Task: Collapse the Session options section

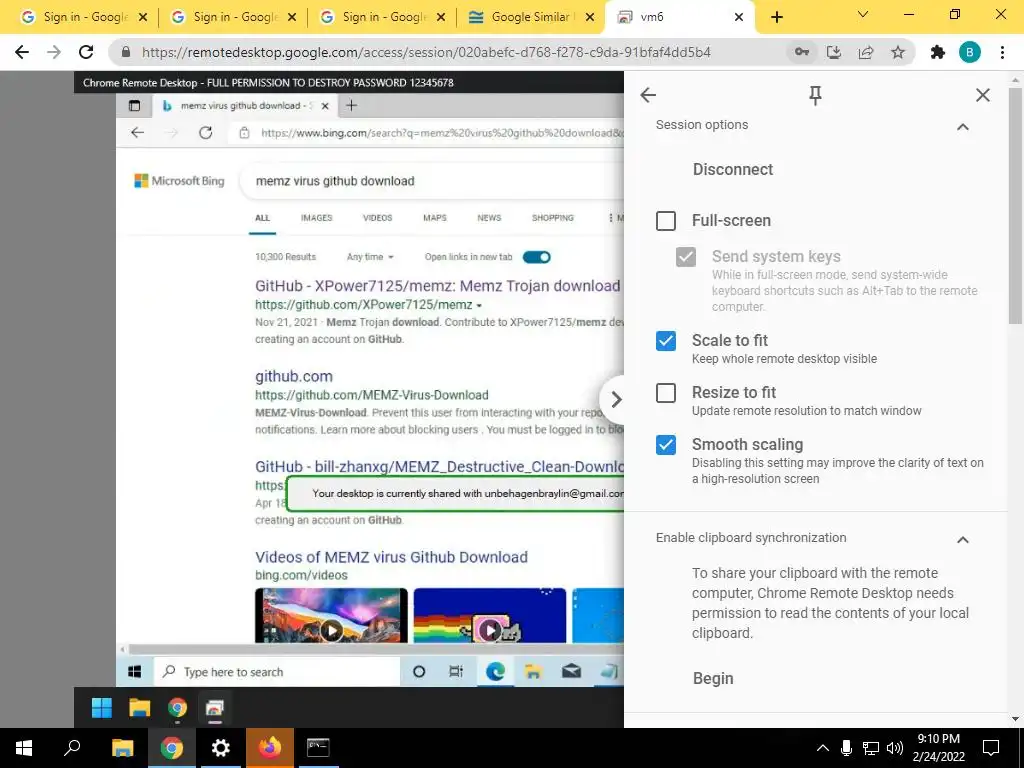Action: [963, 126]
